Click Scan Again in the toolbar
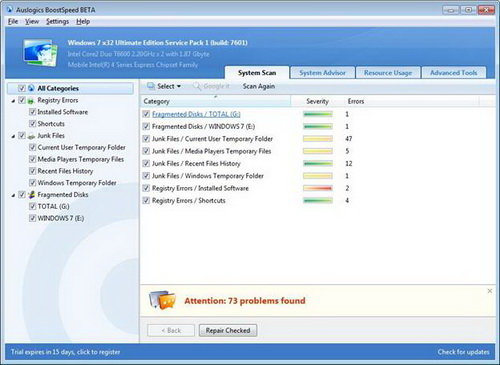The image size is (500, 365). pos(259,86)
